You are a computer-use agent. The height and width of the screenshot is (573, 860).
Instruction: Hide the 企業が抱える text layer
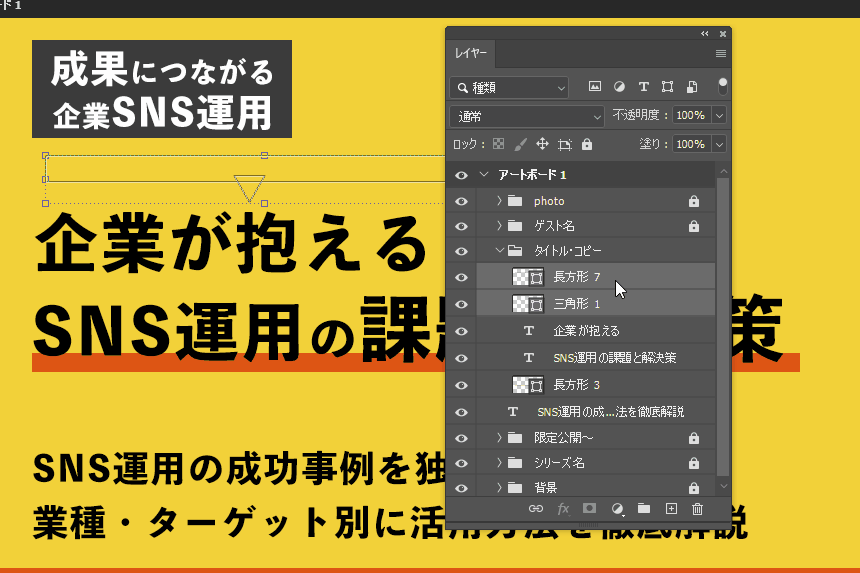461,331
